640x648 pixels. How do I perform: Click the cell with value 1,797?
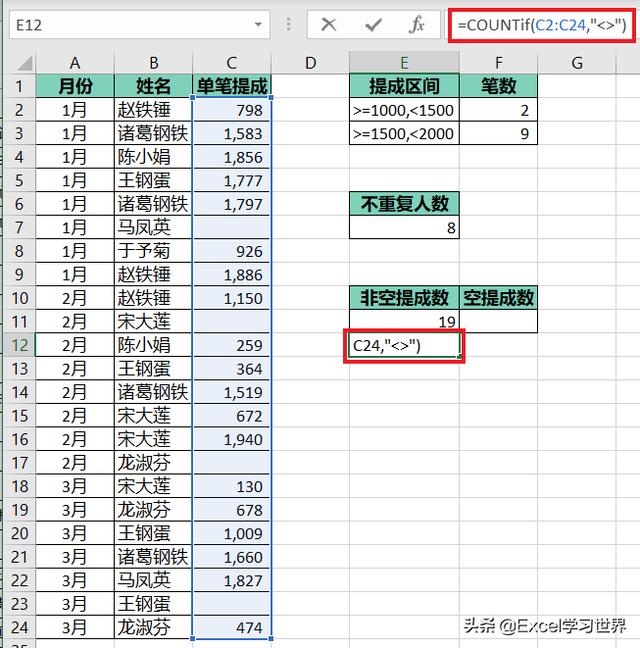pyautogui.click(x=231, y=204)
